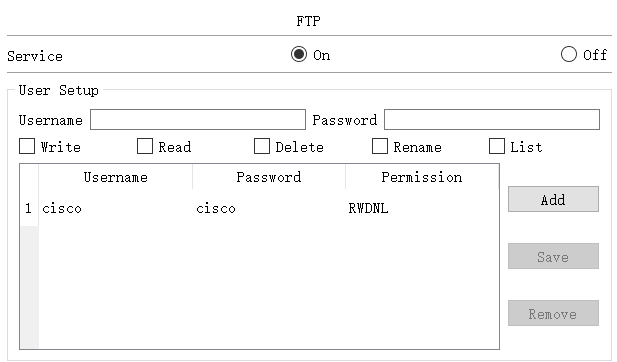The height and width of the screenshot is (362, 617).
Task: Click the Save button
Action: [553, 256]
